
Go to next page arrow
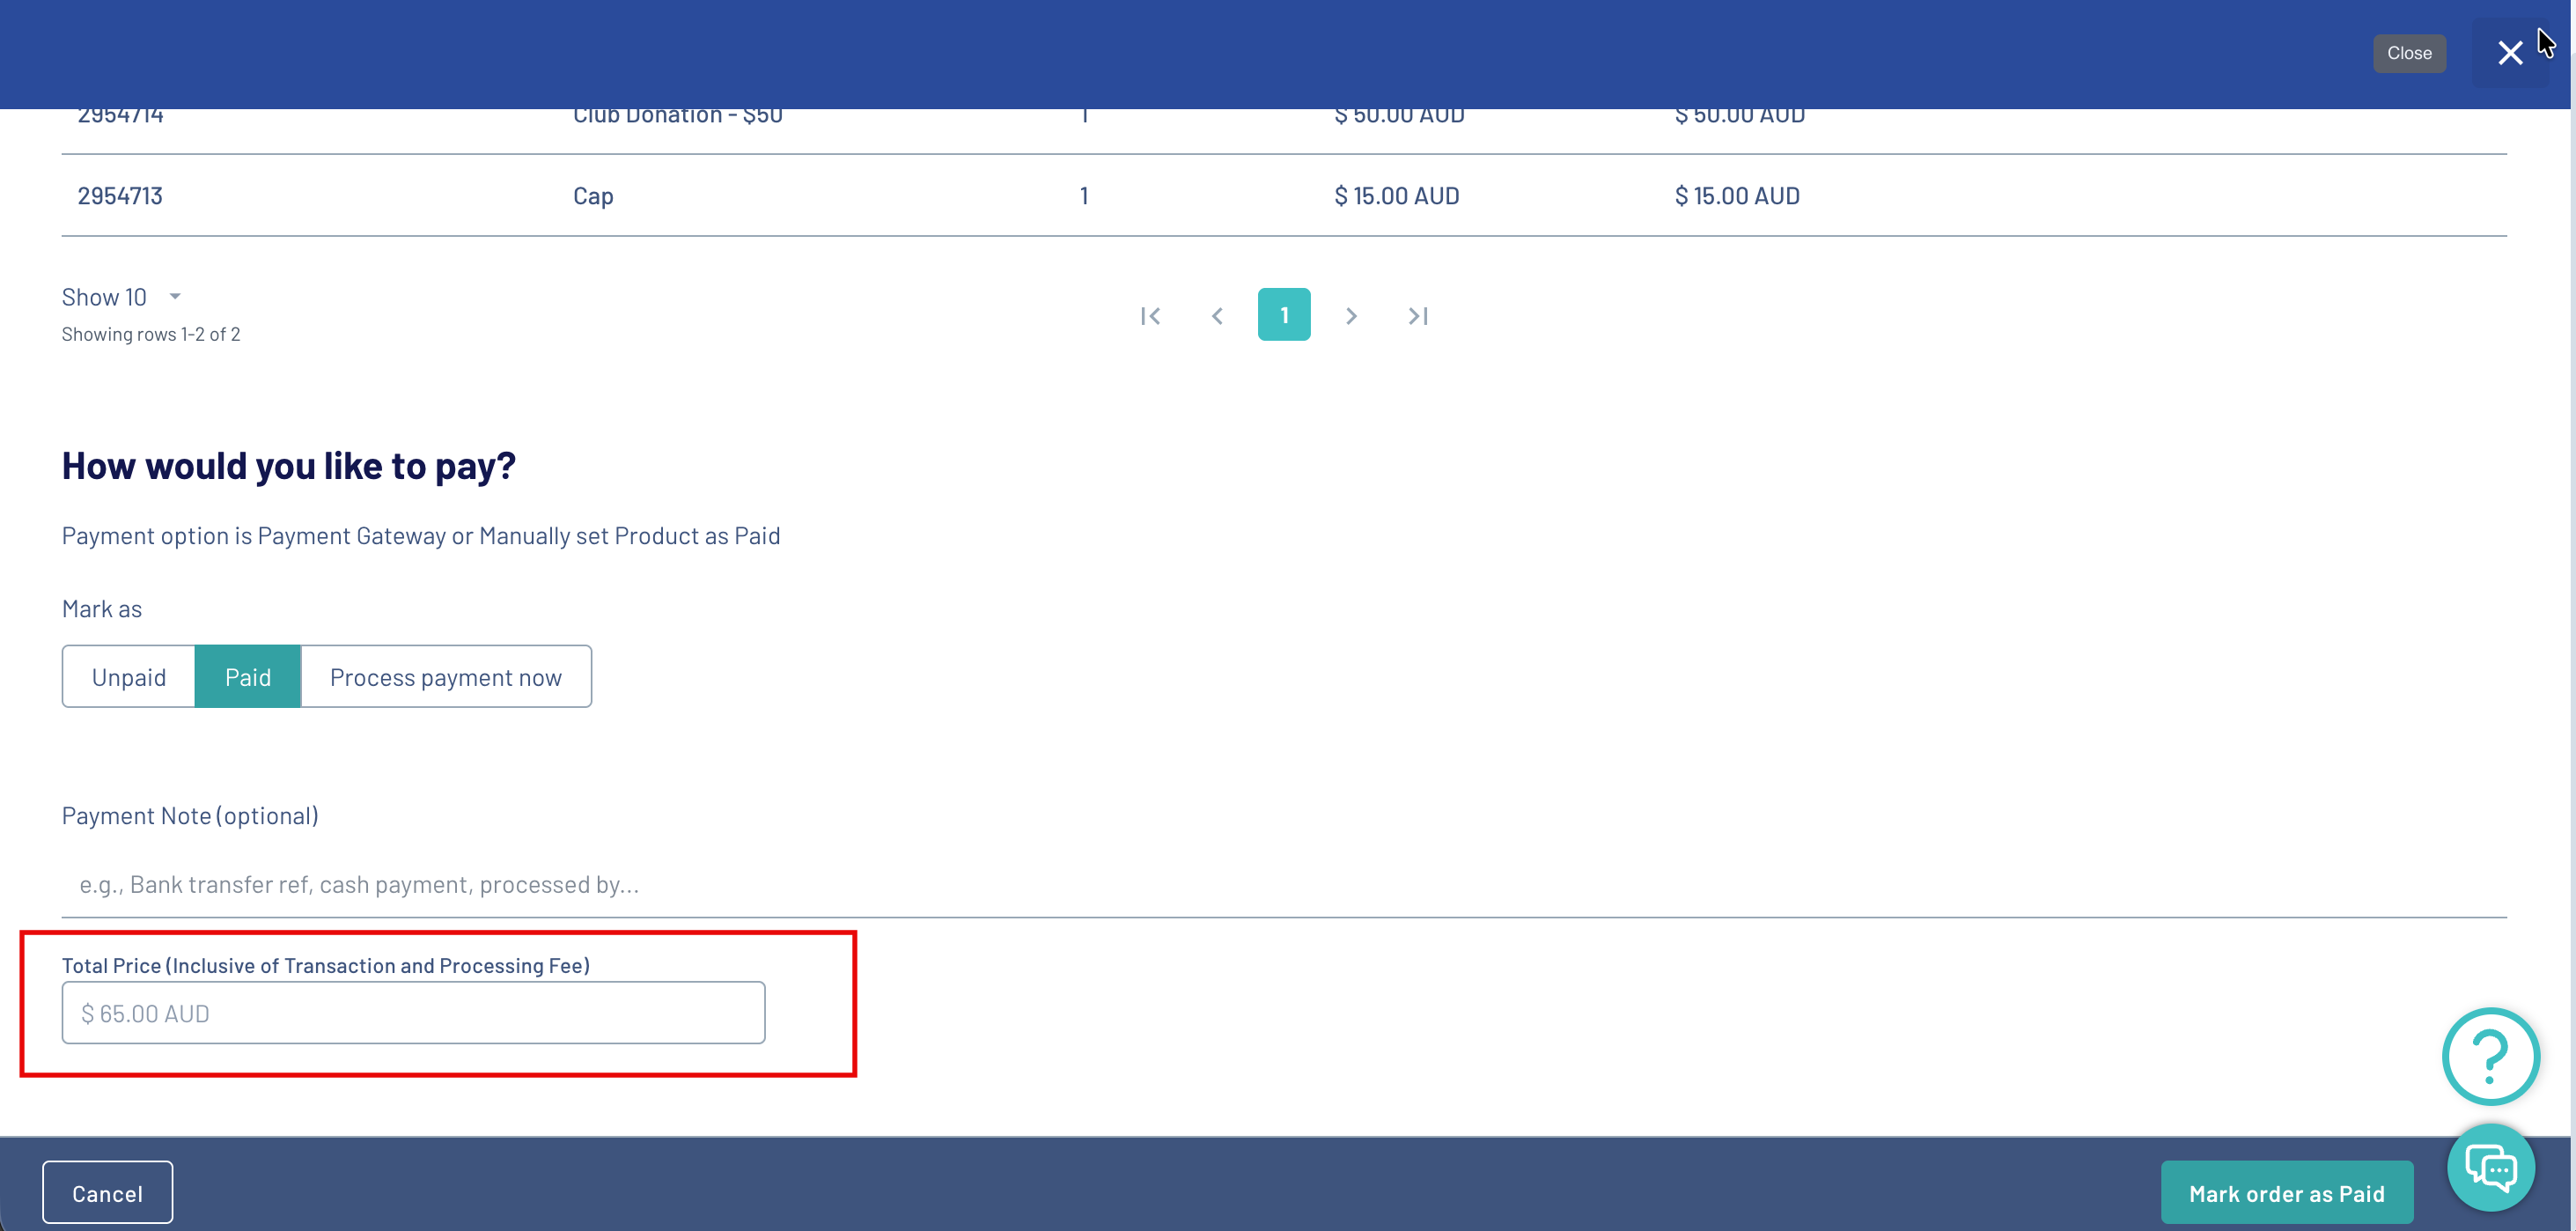point(1351,316)
